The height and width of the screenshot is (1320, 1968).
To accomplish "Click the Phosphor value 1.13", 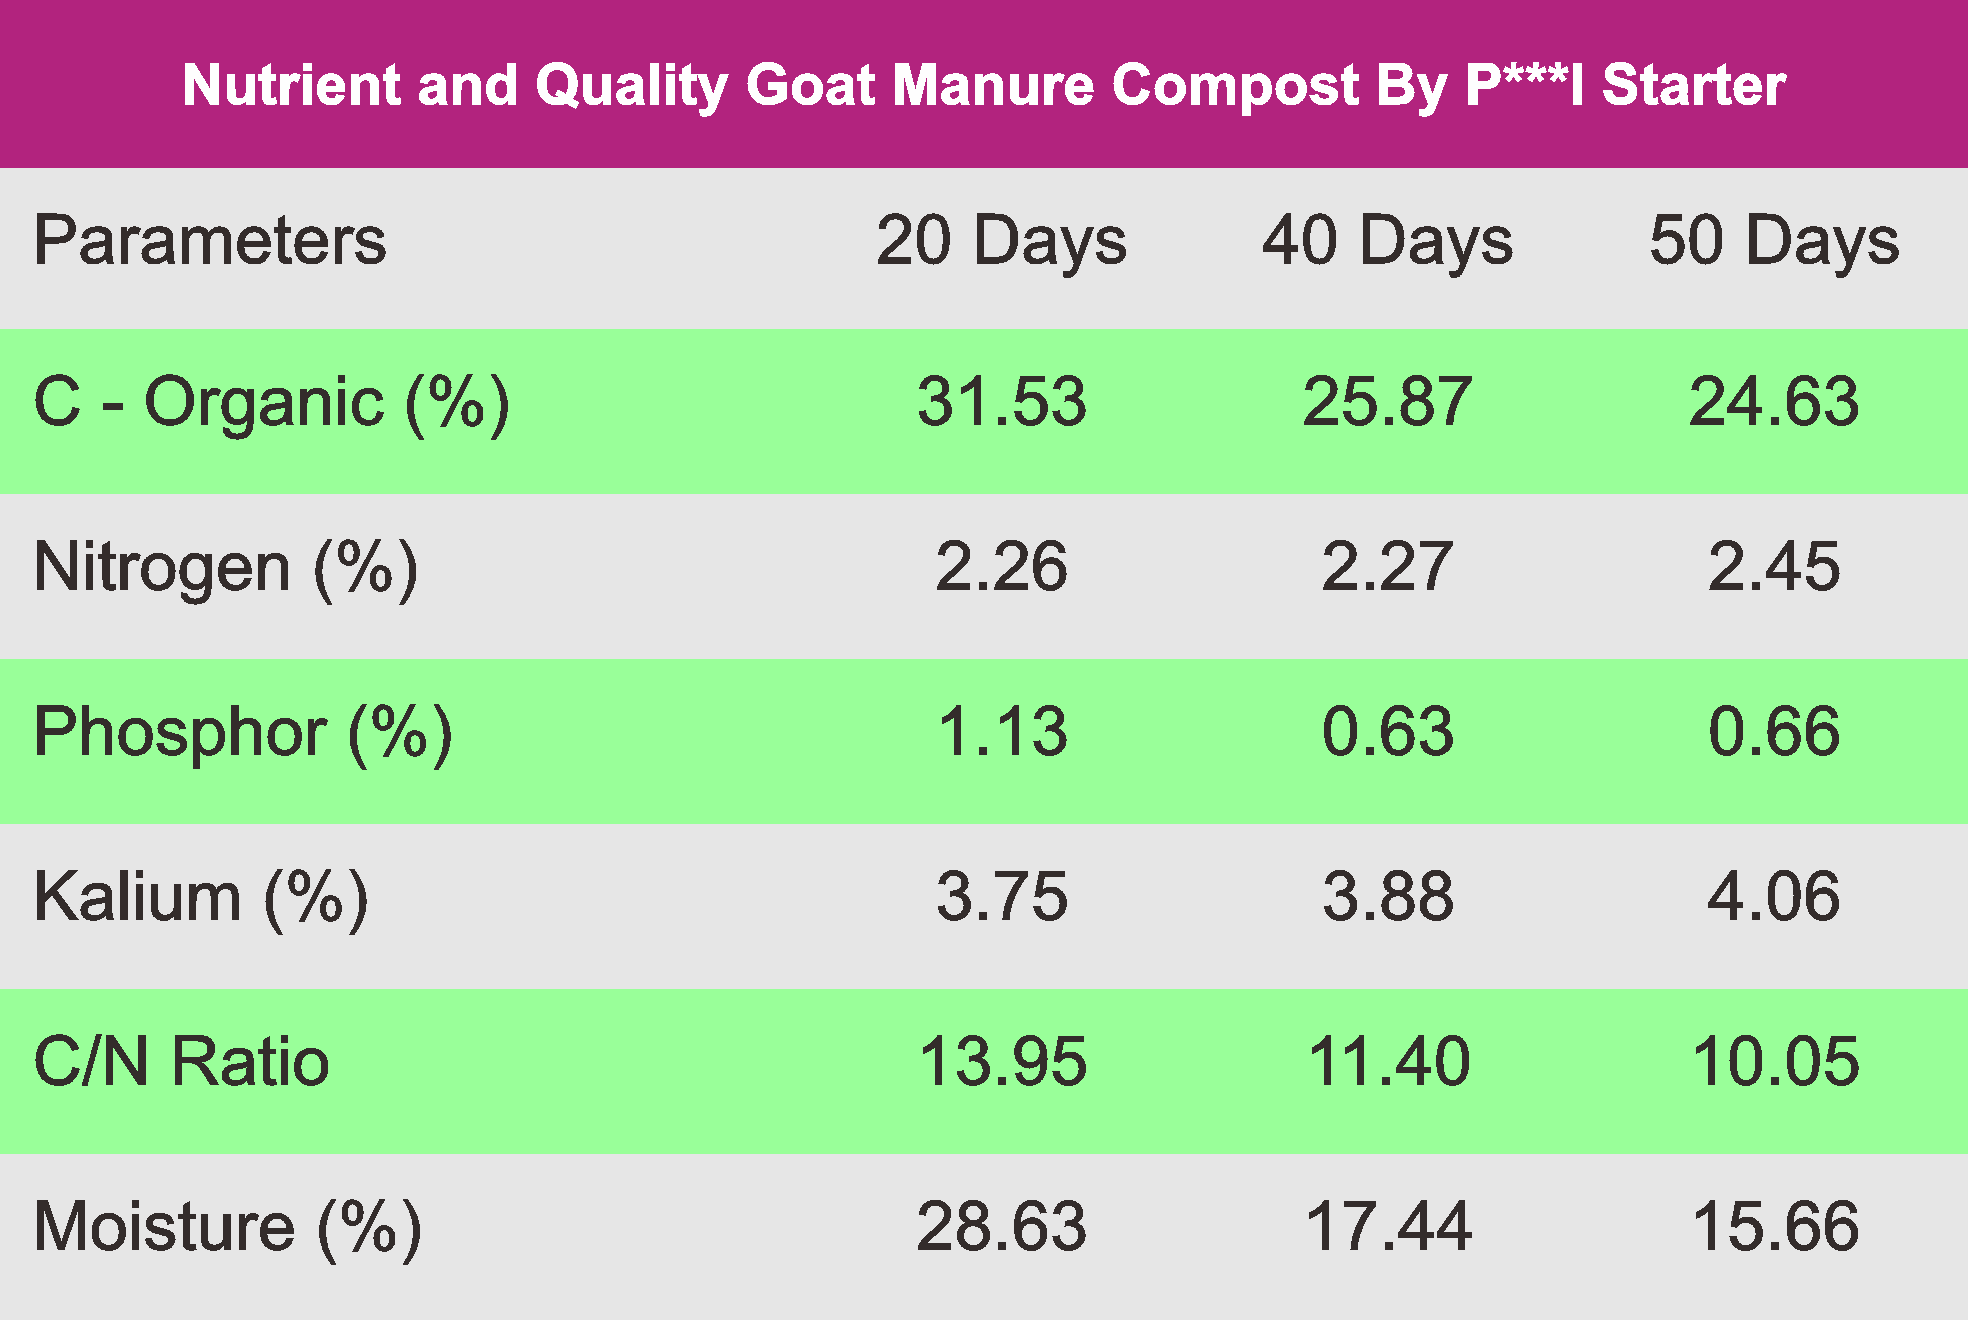I will point(1001,732).
